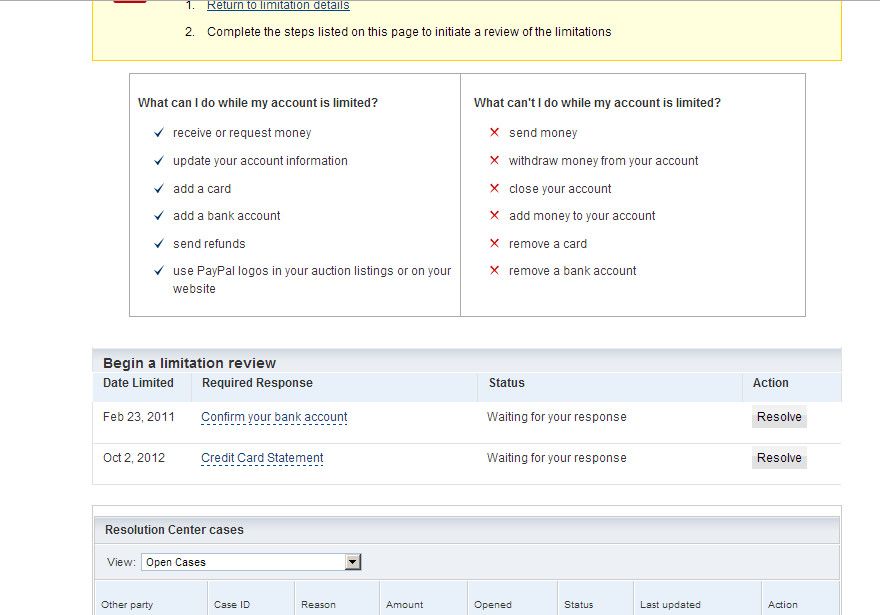Click Resolve for the Feb 23, 2011 limitation
Image resolution: width=880 pixels, height=615 pixels.
(x=779, y=417)
